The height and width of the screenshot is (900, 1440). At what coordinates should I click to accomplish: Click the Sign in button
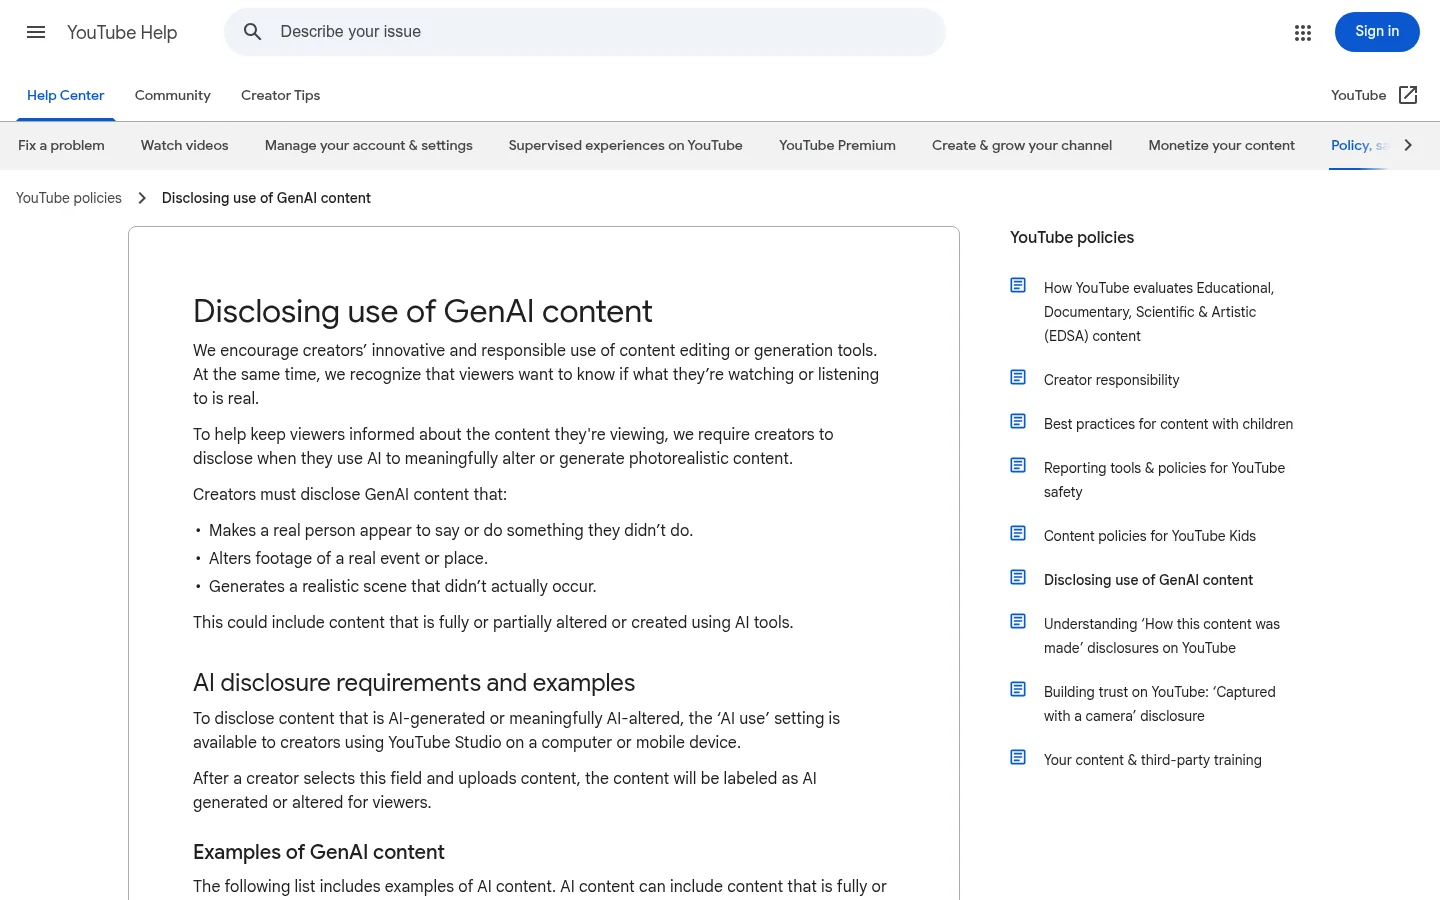click(1377, 32)
